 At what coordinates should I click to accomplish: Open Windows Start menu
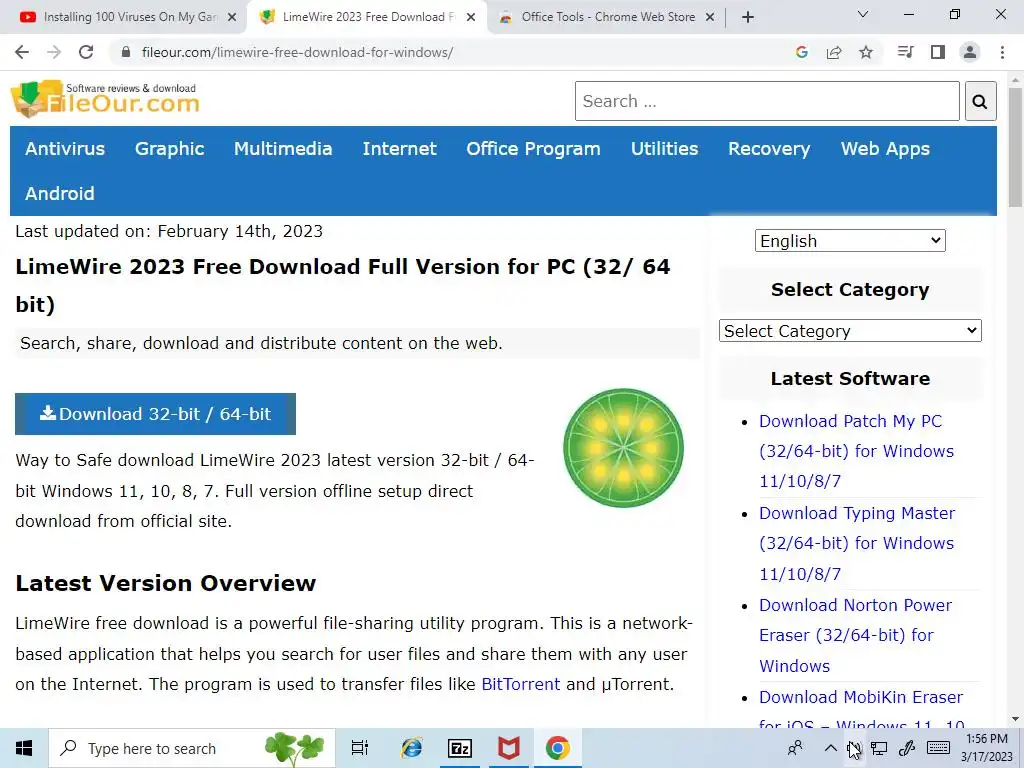click(24, 748)
